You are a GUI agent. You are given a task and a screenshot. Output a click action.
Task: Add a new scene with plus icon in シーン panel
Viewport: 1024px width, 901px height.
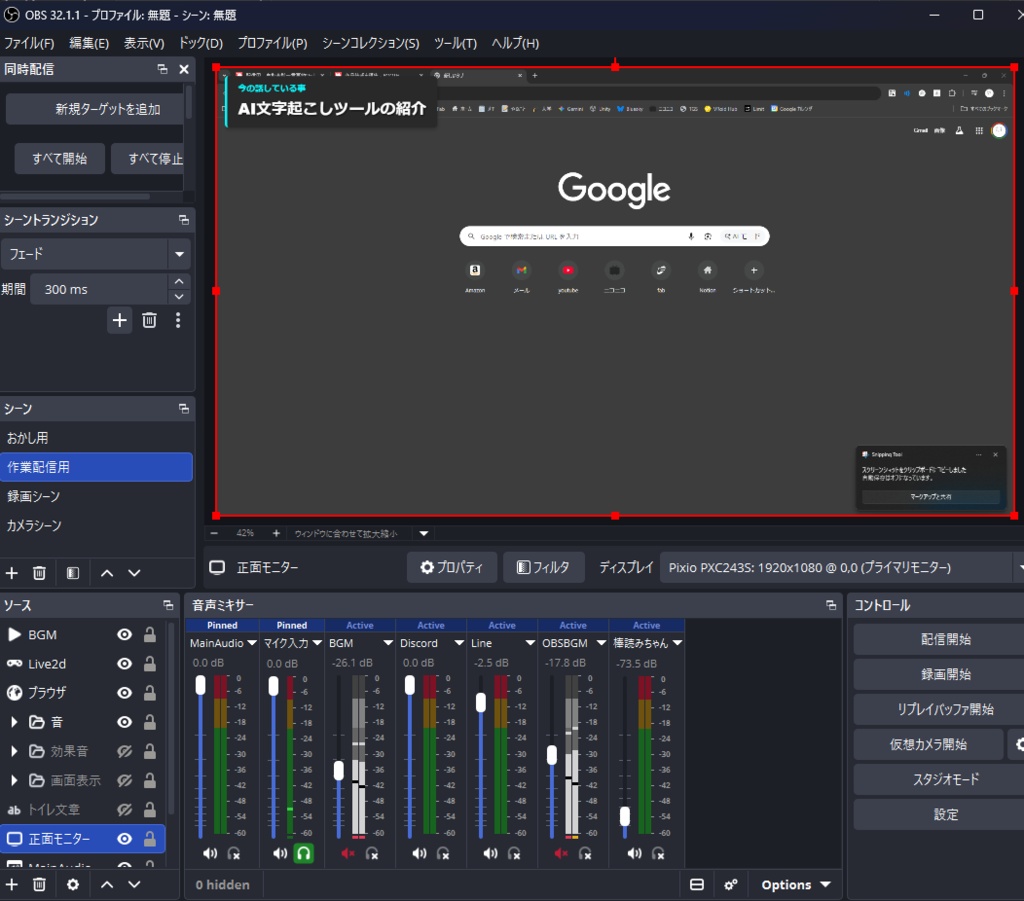point(12,573)
